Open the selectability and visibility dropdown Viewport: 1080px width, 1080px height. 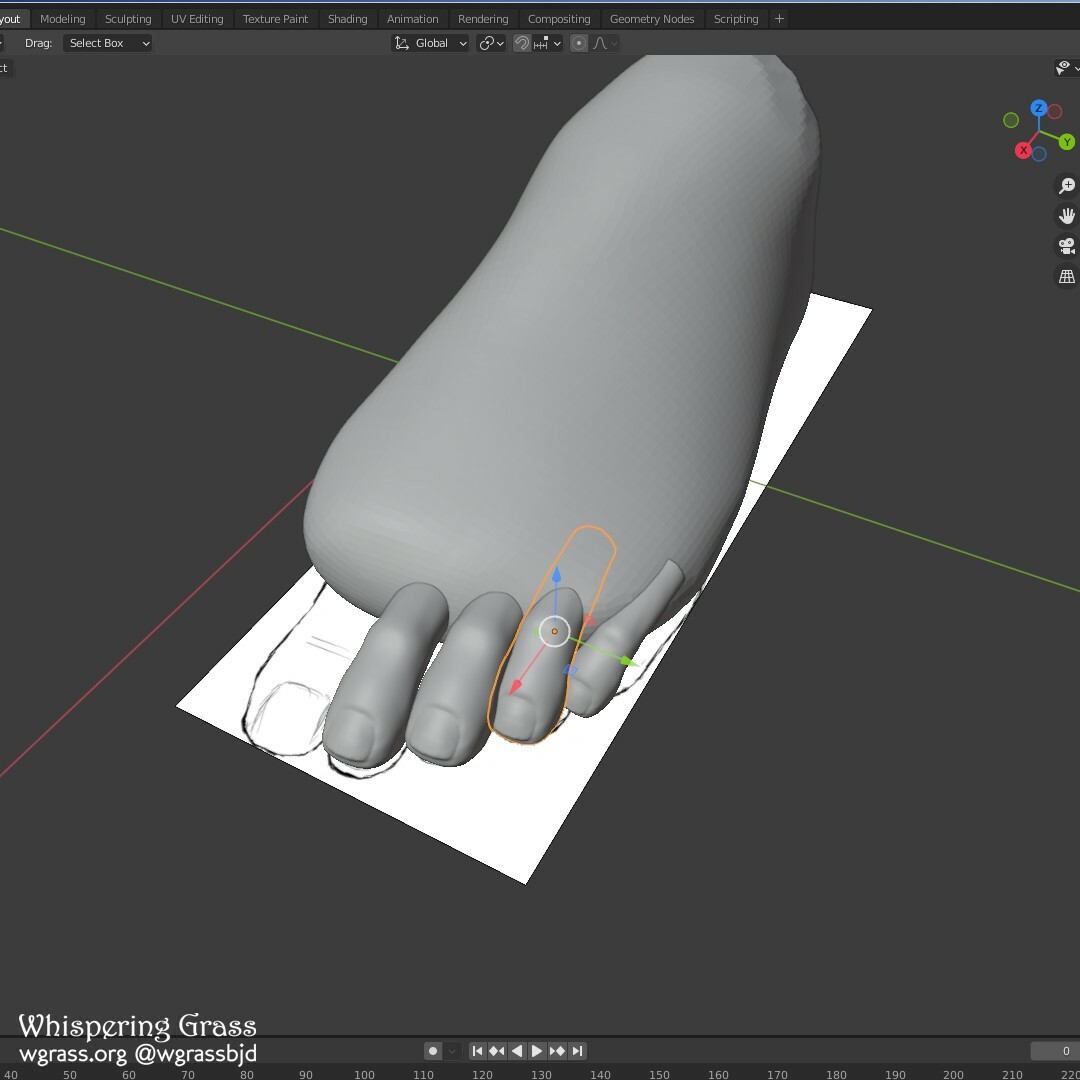point(1067,68)
